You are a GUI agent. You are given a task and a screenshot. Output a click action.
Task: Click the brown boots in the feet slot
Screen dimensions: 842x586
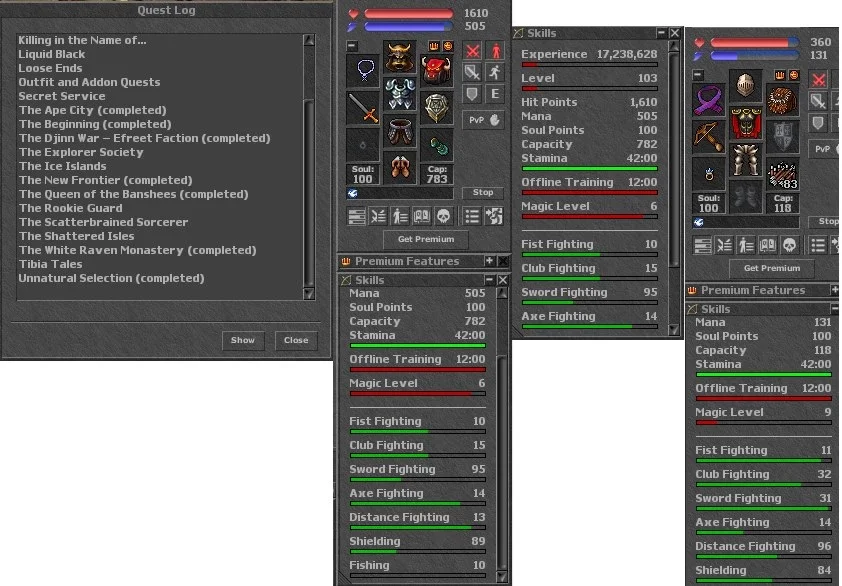[x=400, y=168]
